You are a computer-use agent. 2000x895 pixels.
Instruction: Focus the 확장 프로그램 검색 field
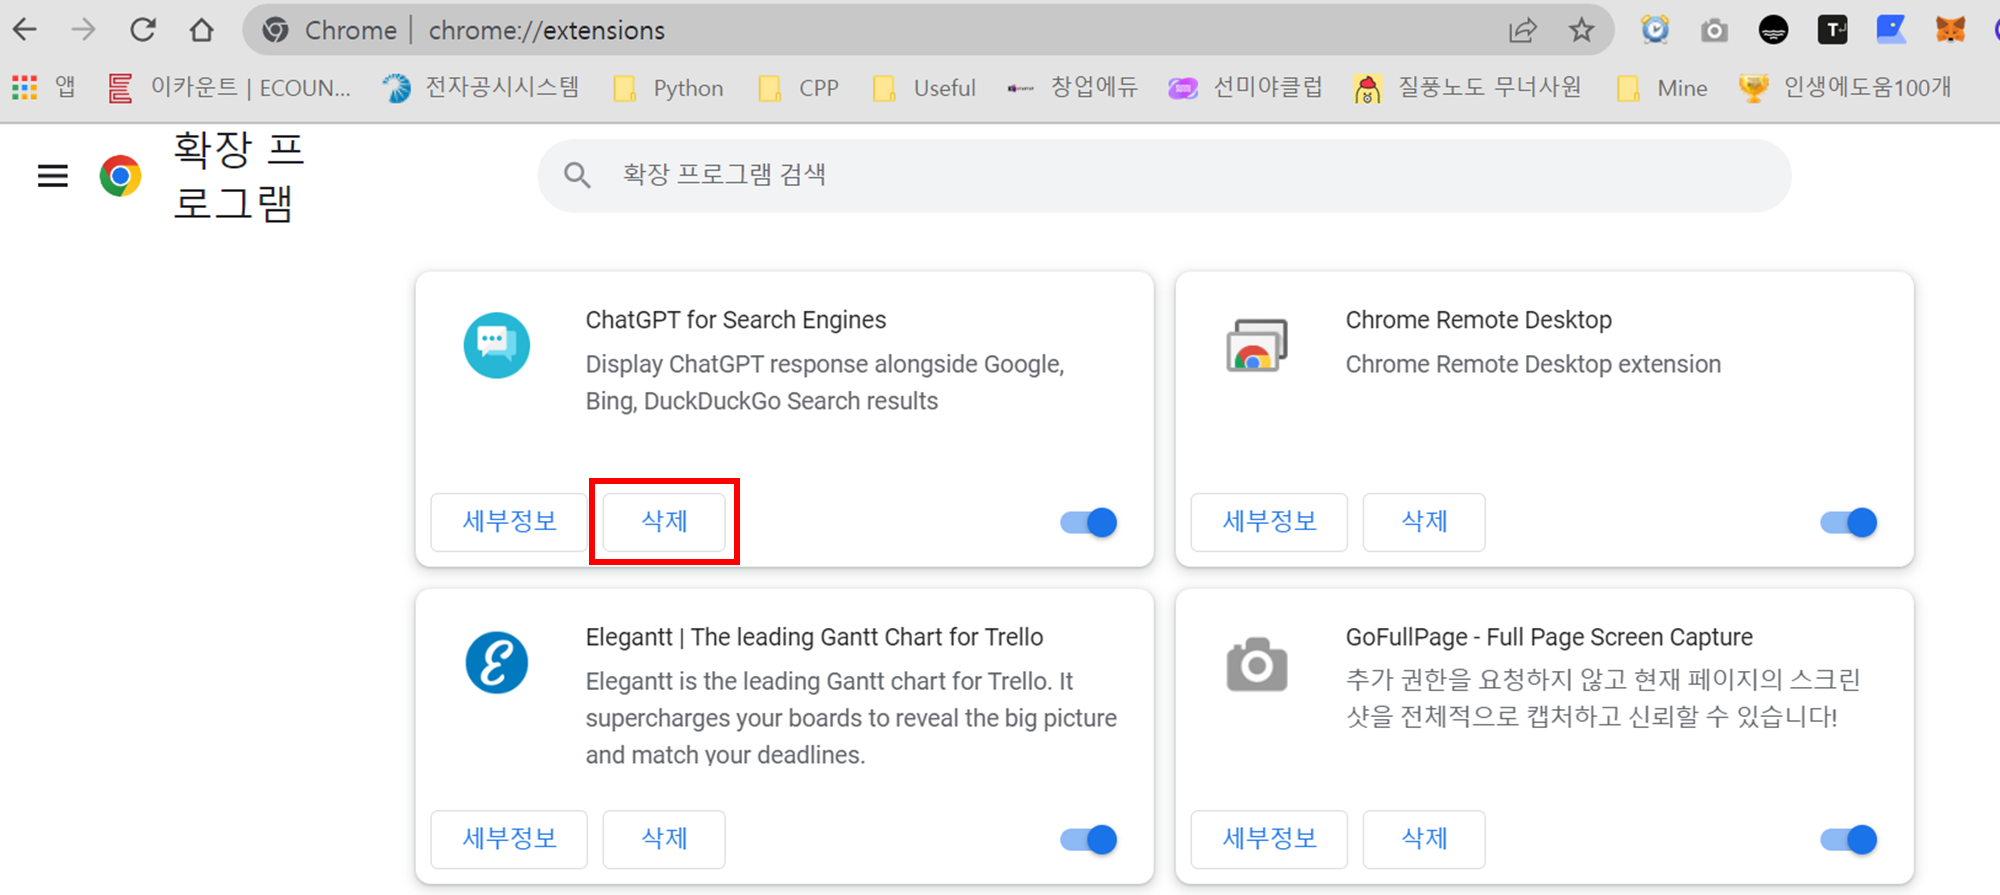point(1164,176)
